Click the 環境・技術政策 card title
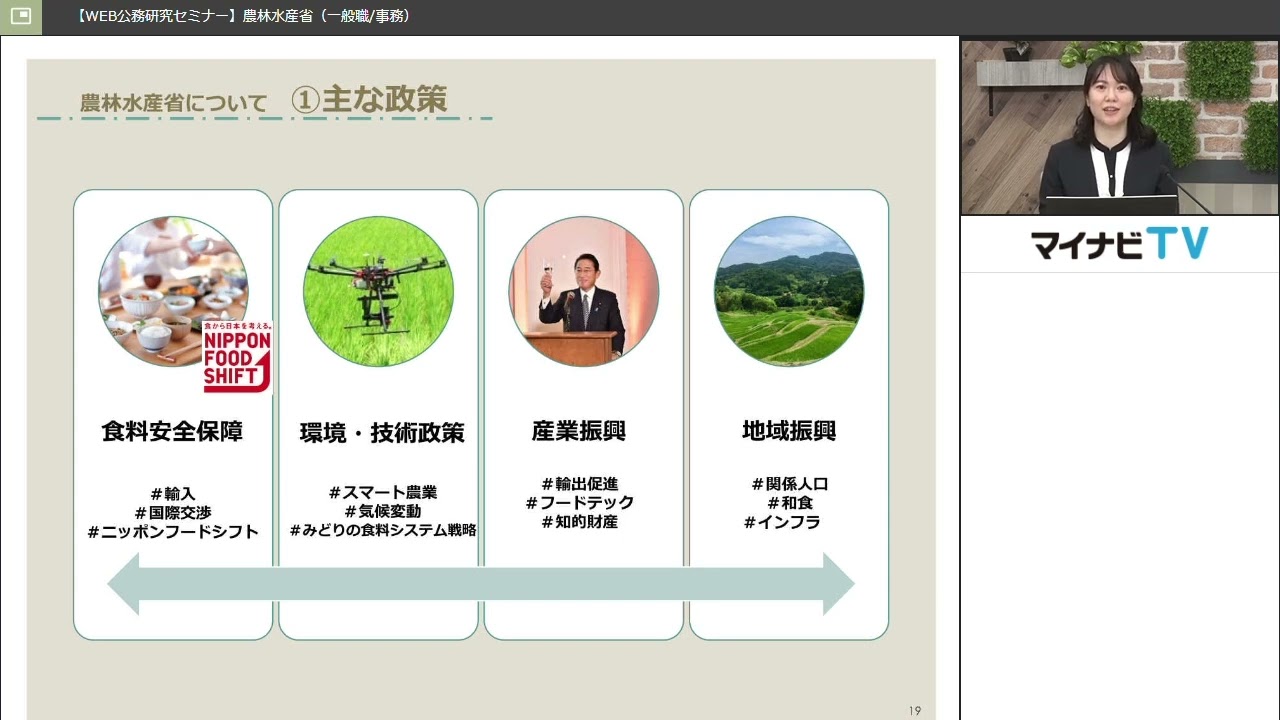This screenshot has height=720, width=1280. pyautogui.click(x=382, y=433)
